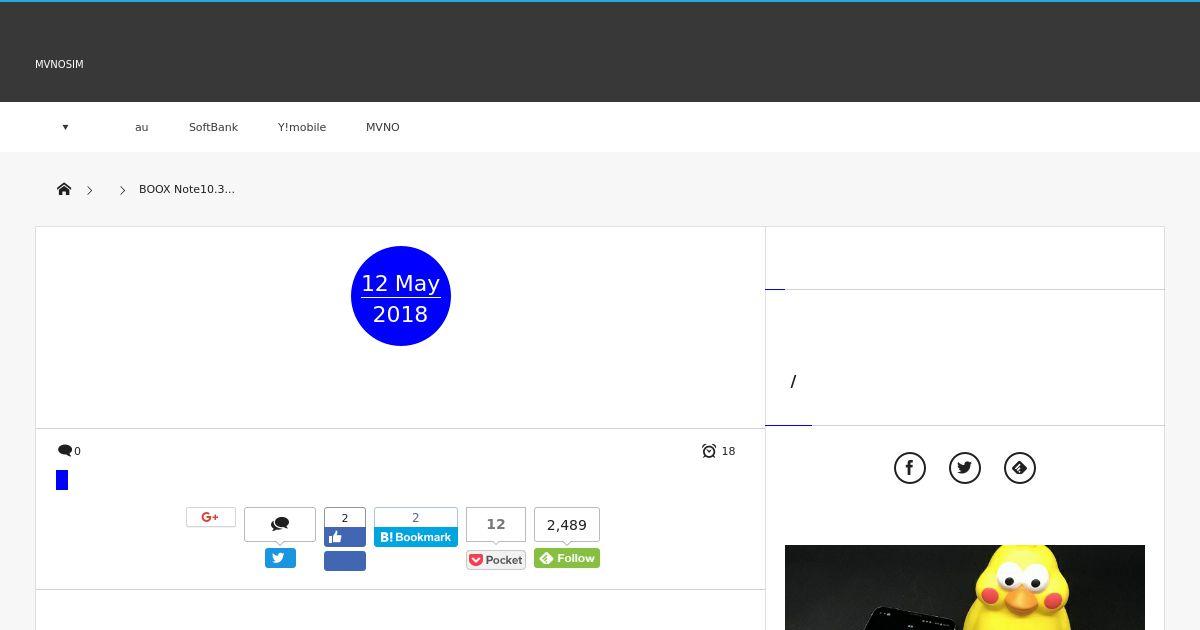Expand the dropdown triangle in navigation bar
Viewport: 1200px width, 630px height.
[x=65, y=127]
